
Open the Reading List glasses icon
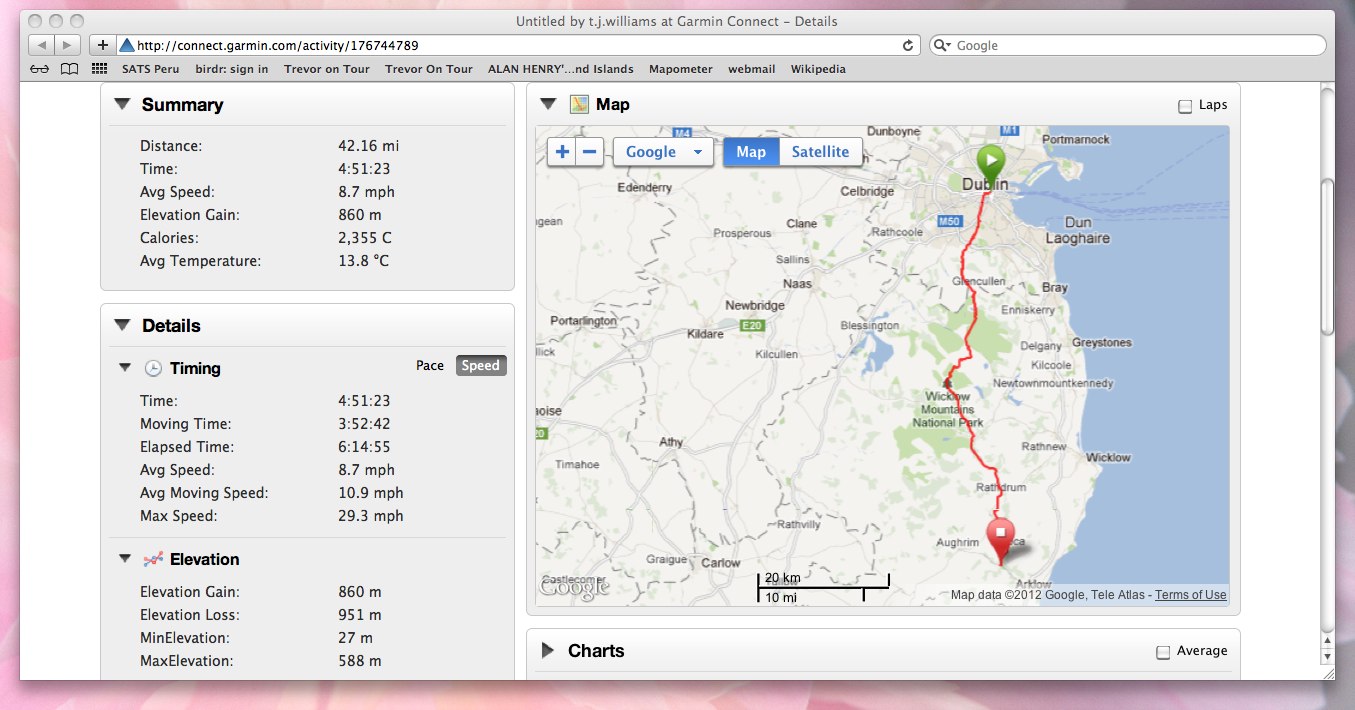(40, 69)
